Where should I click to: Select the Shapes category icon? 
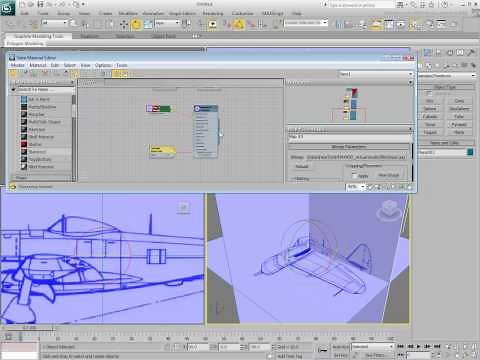tap(429, 65)
